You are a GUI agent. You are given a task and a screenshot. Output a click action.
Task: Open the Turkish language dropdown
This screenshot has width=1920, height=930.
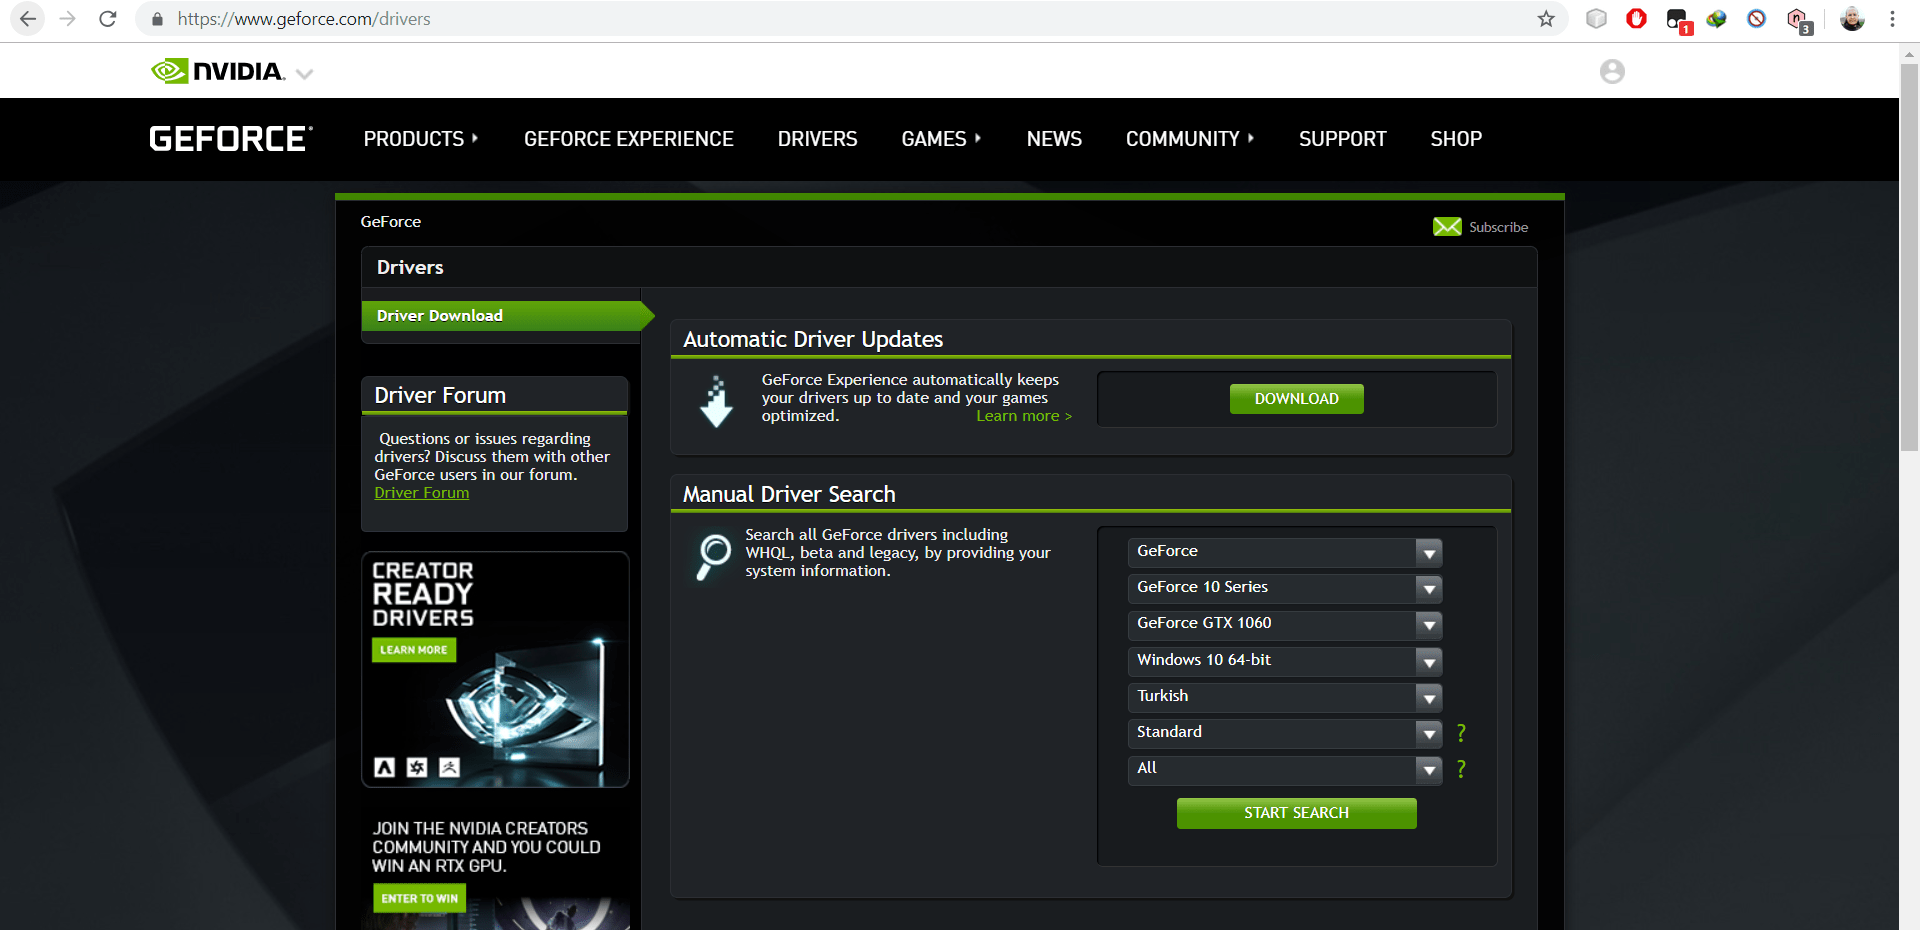coord(1285,697)
